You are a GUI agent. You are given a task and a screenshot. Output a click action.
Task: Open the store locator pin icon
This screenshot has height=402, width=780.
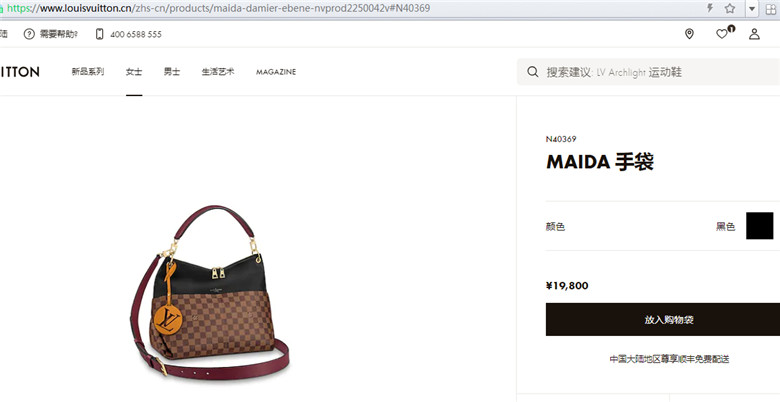(689, 34)
